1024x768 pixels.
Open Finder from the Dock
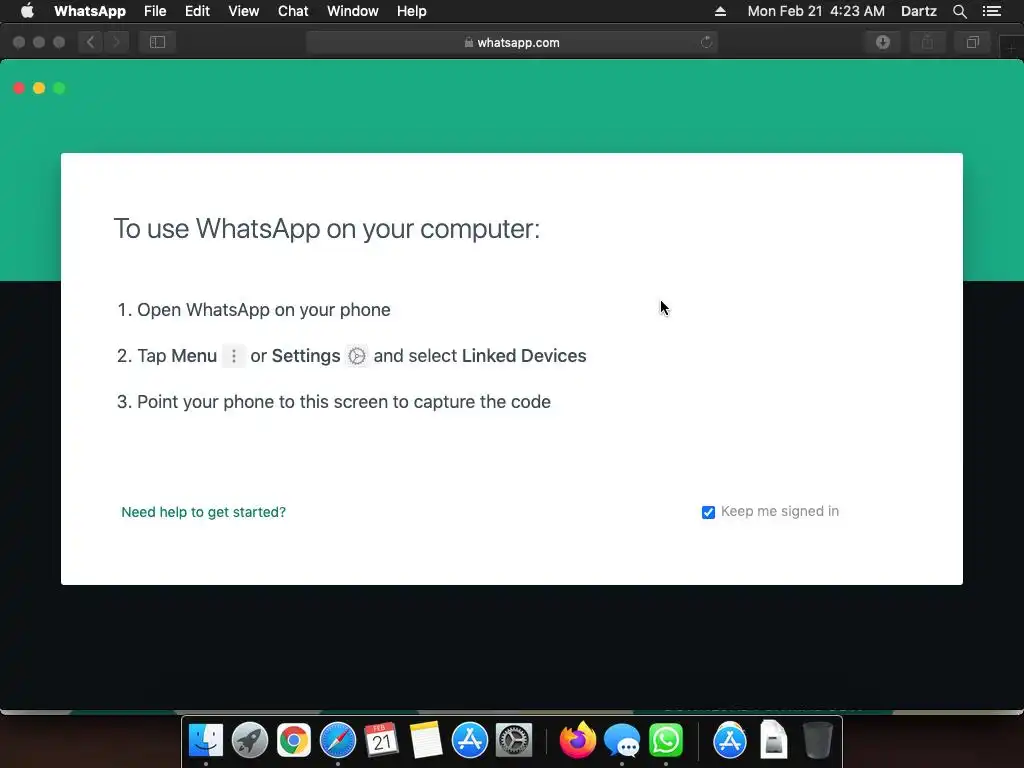click(206, 741)
